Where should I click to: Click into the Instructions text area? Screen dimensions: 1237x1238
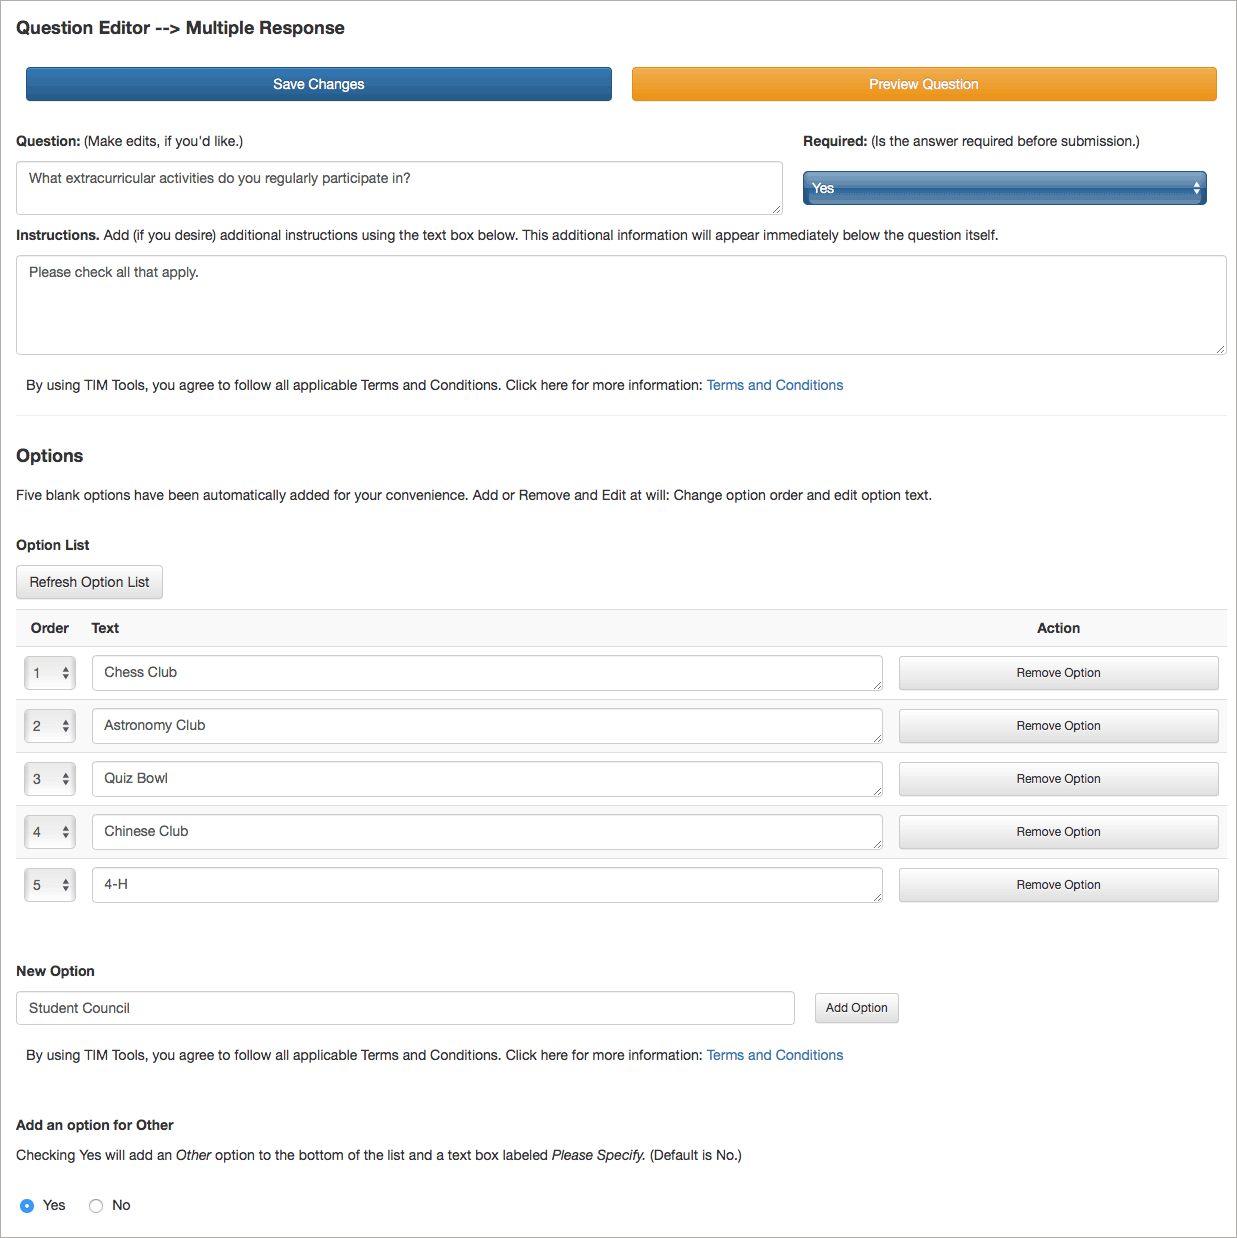(x=621, y=305)
